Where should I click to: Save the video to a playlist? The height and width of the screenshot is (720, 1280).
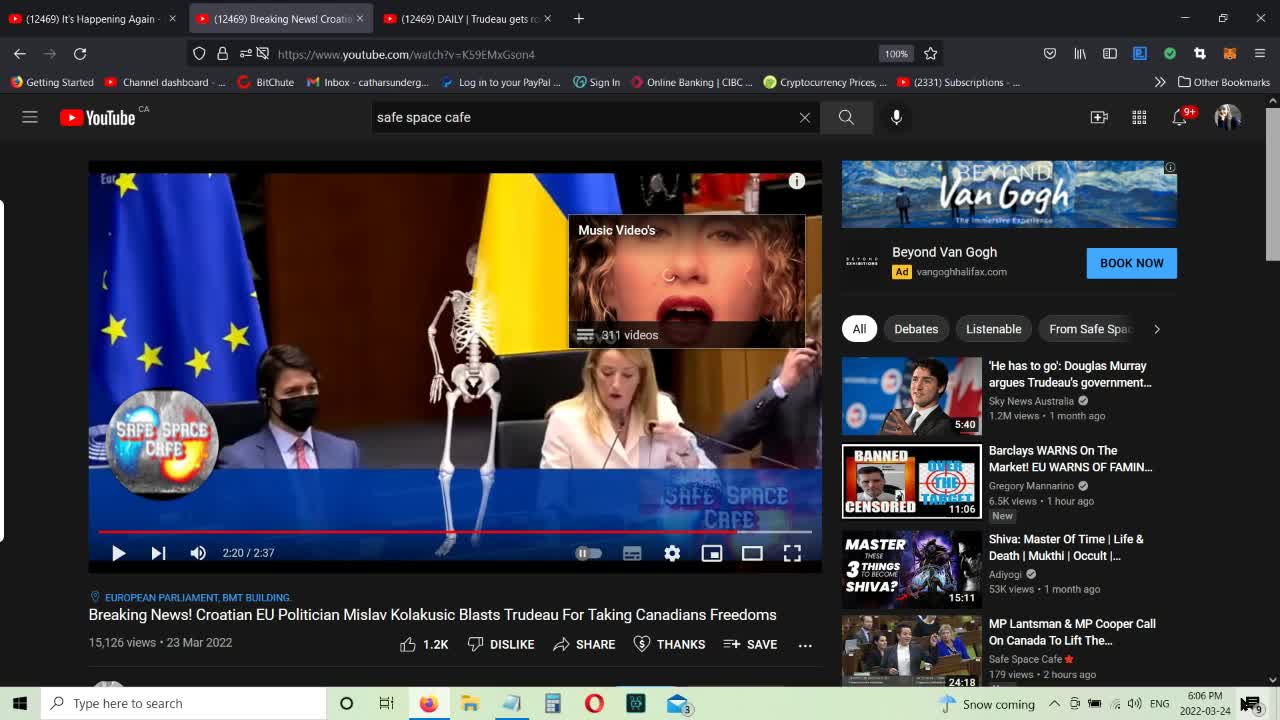(750, 645)
